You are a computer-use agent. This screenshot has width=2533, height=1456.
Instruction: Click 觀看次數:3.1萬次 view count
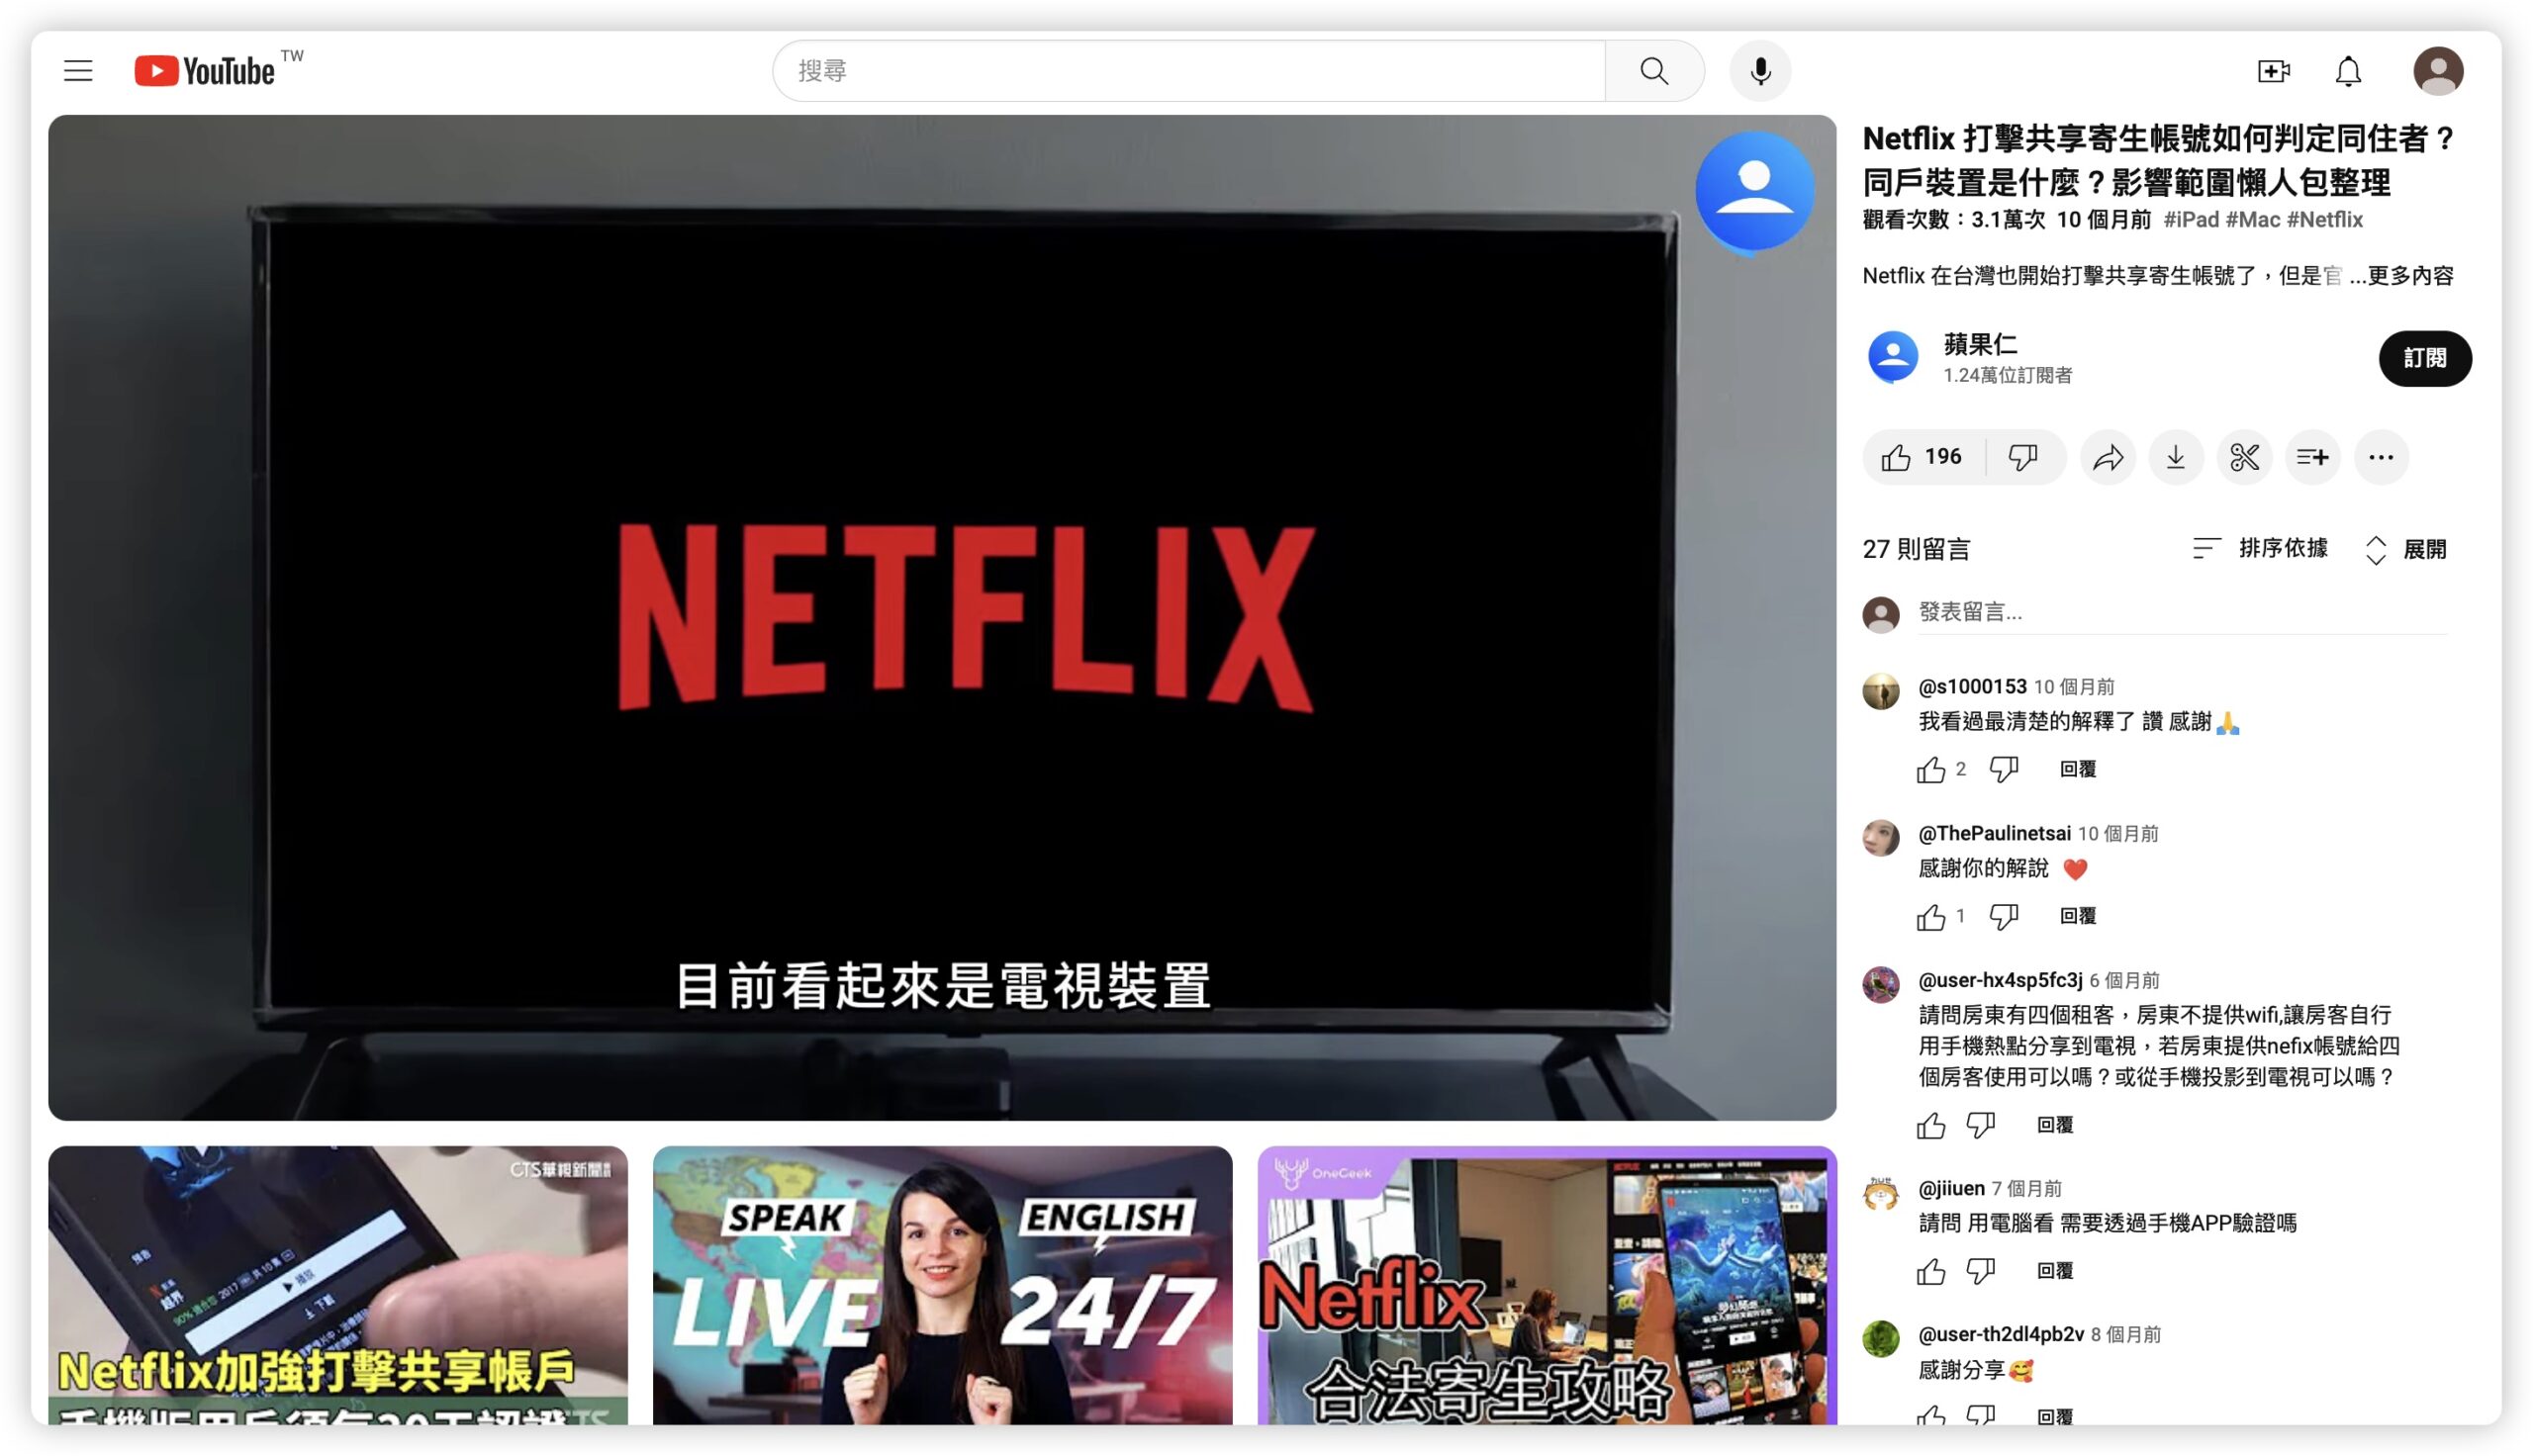(1953, 220)
